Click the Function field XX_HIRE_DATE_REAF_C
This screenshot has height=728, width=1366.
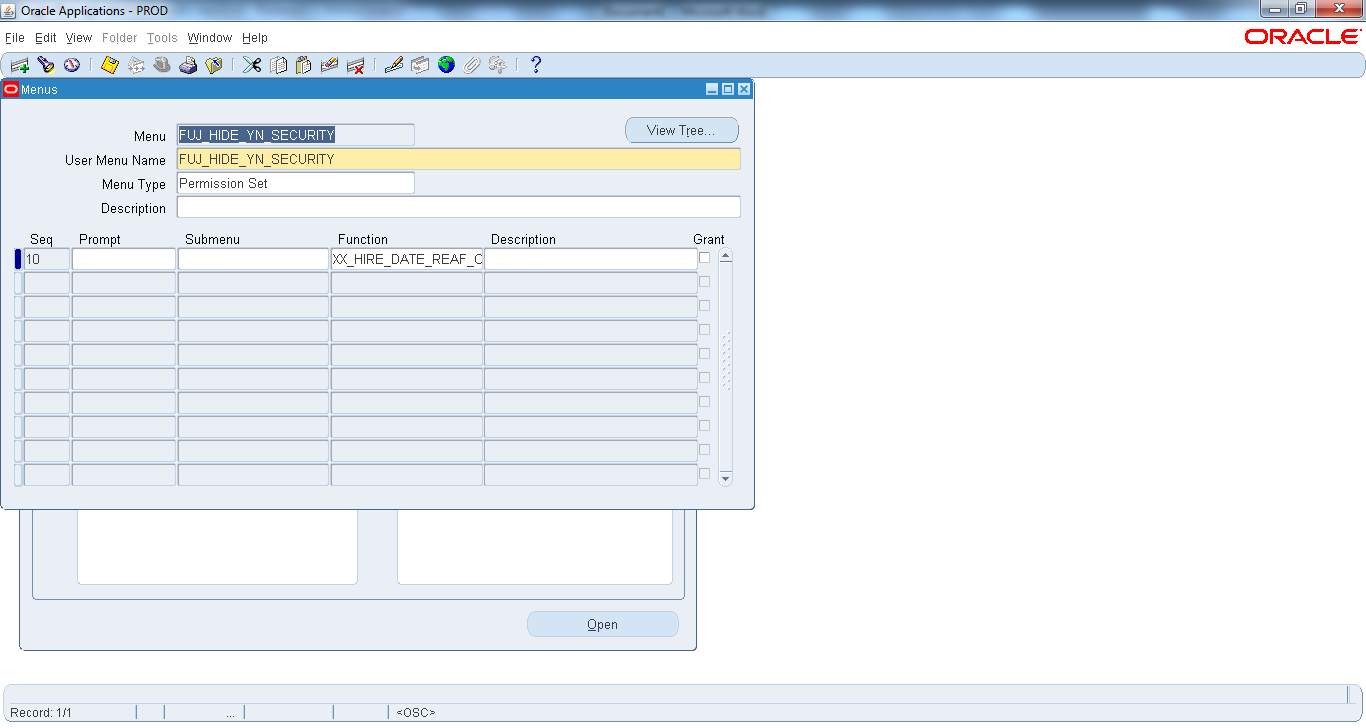pyautogui.click(x=407, y=259)
